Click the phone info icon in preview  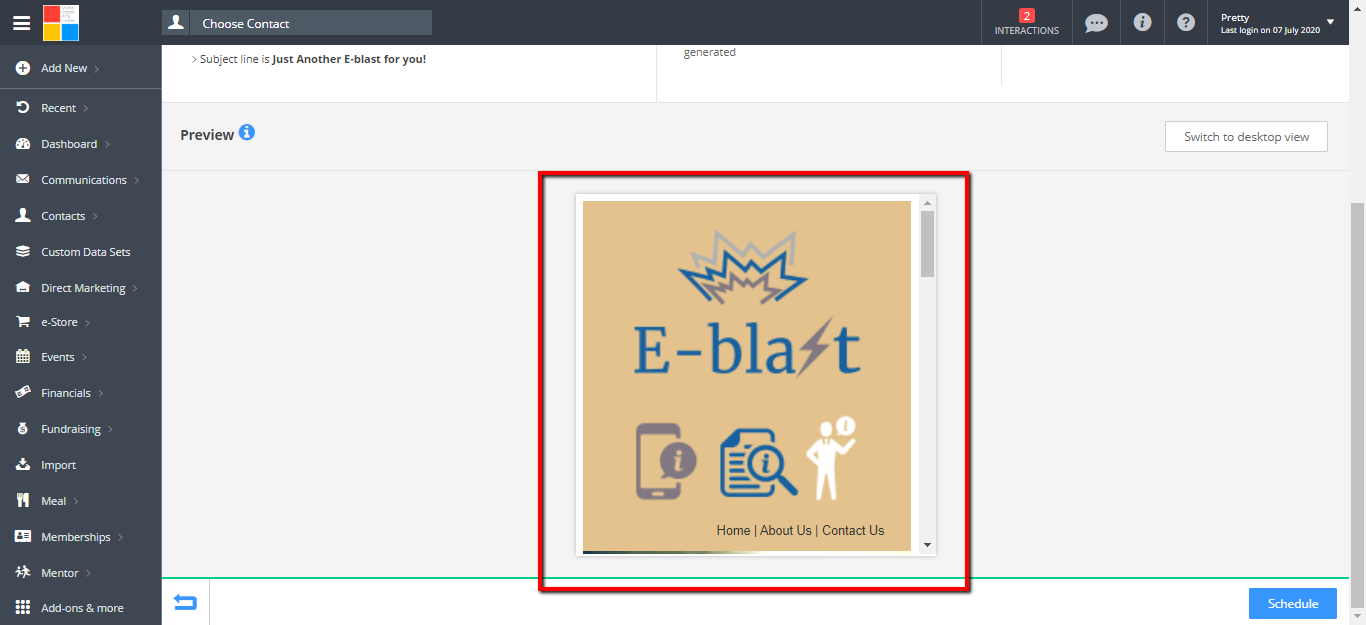(667, 460)
